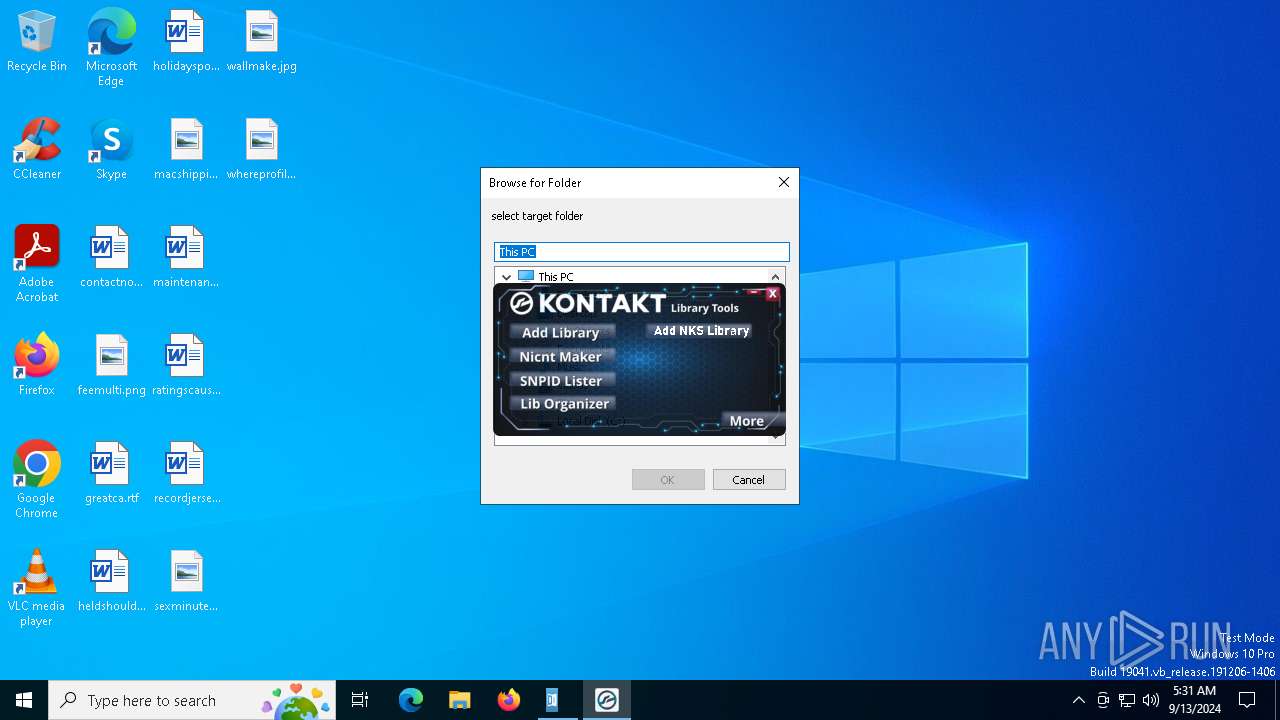
Task: Open SNPID Lister tool
Action: pos(561,380)
